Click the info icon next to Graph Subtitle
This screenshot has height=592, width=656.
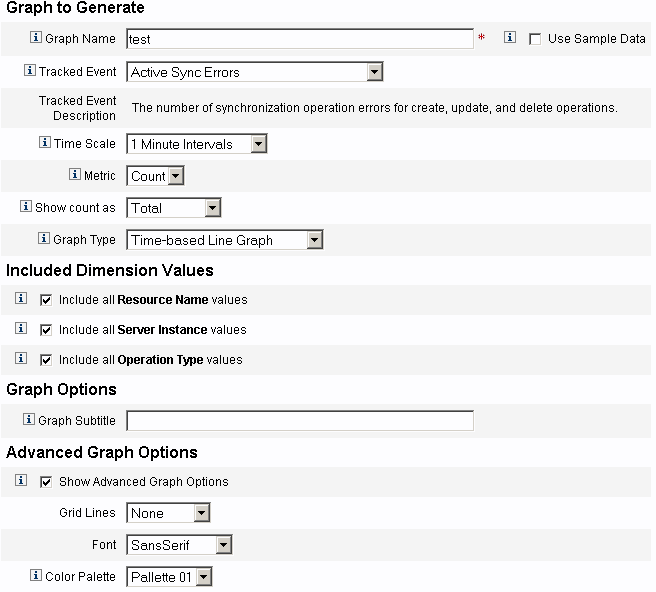click(x=29, y=421)
